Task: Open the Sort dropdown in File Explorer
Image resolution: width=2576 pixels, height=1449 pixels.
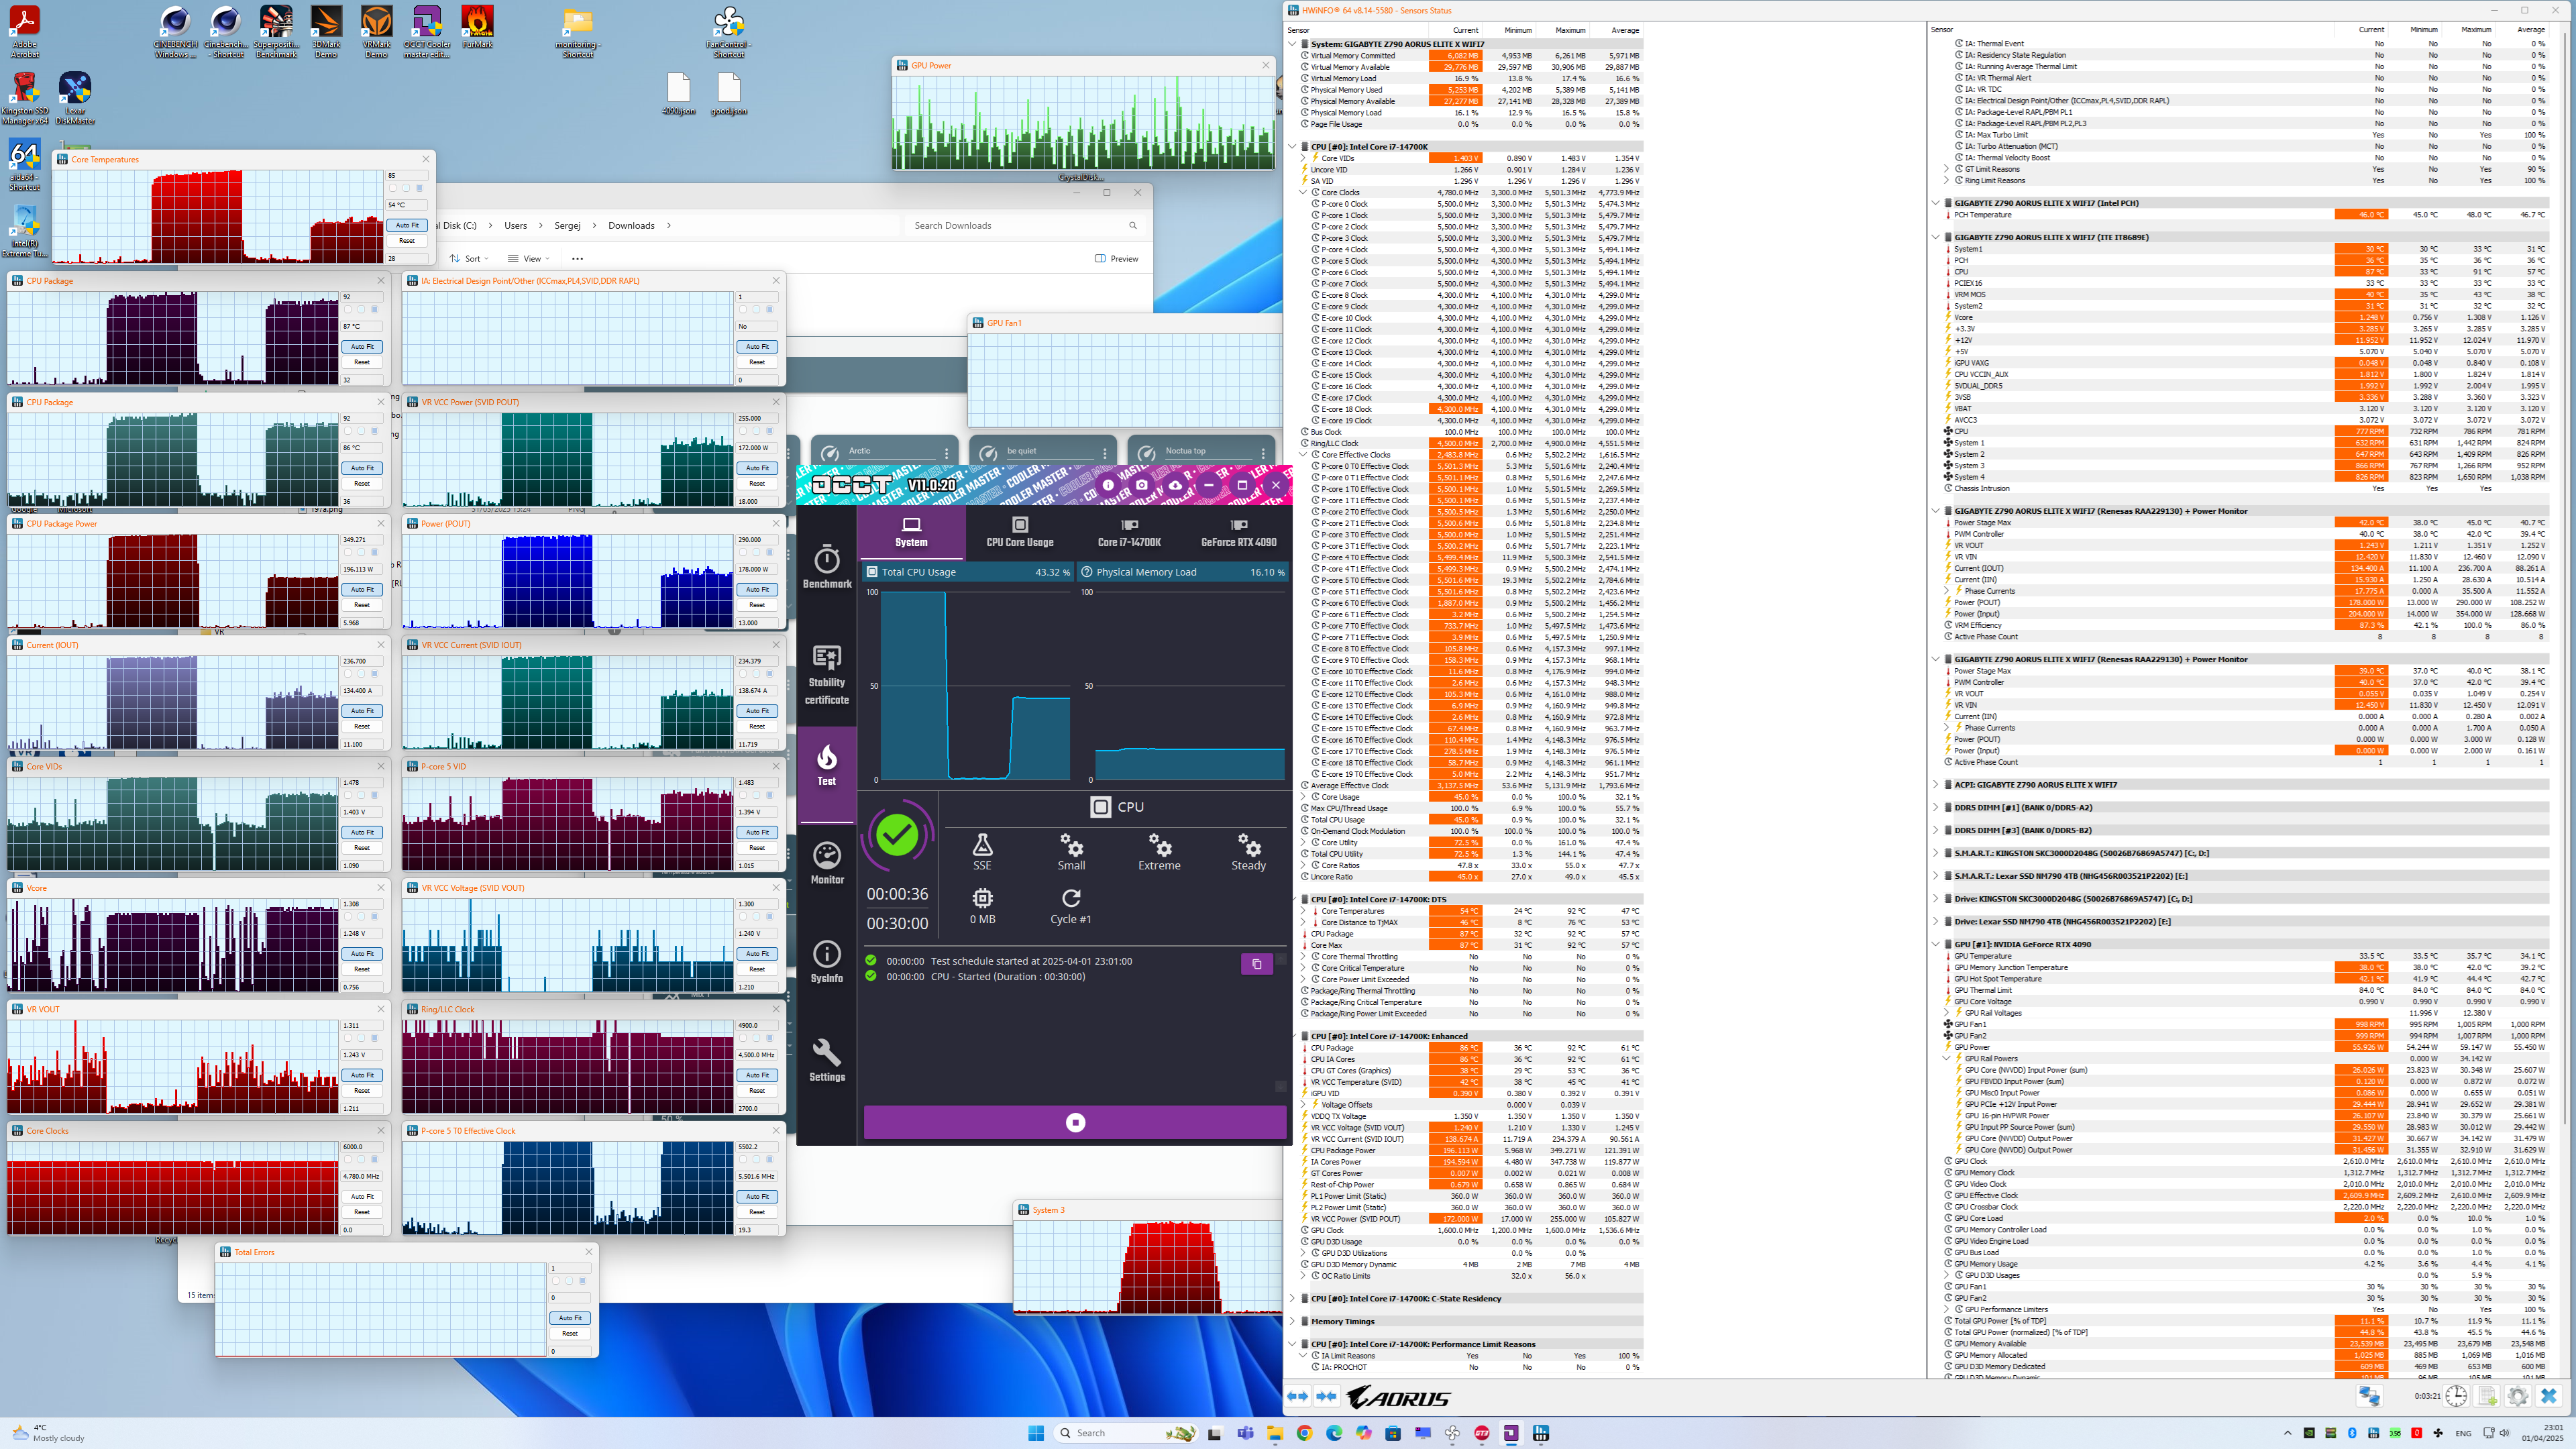Action: tap(469, 258)
